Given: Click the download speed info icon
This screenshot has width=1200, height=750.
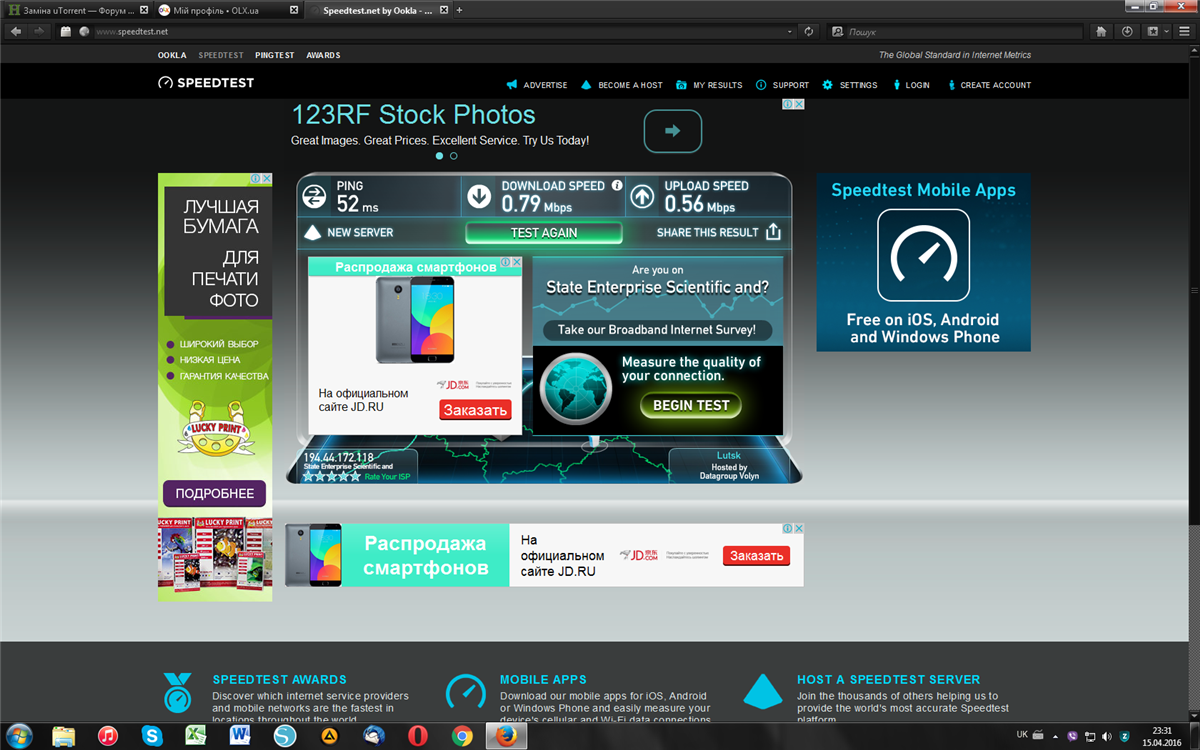Looking at the screenshot, I should tap(617, 186).
